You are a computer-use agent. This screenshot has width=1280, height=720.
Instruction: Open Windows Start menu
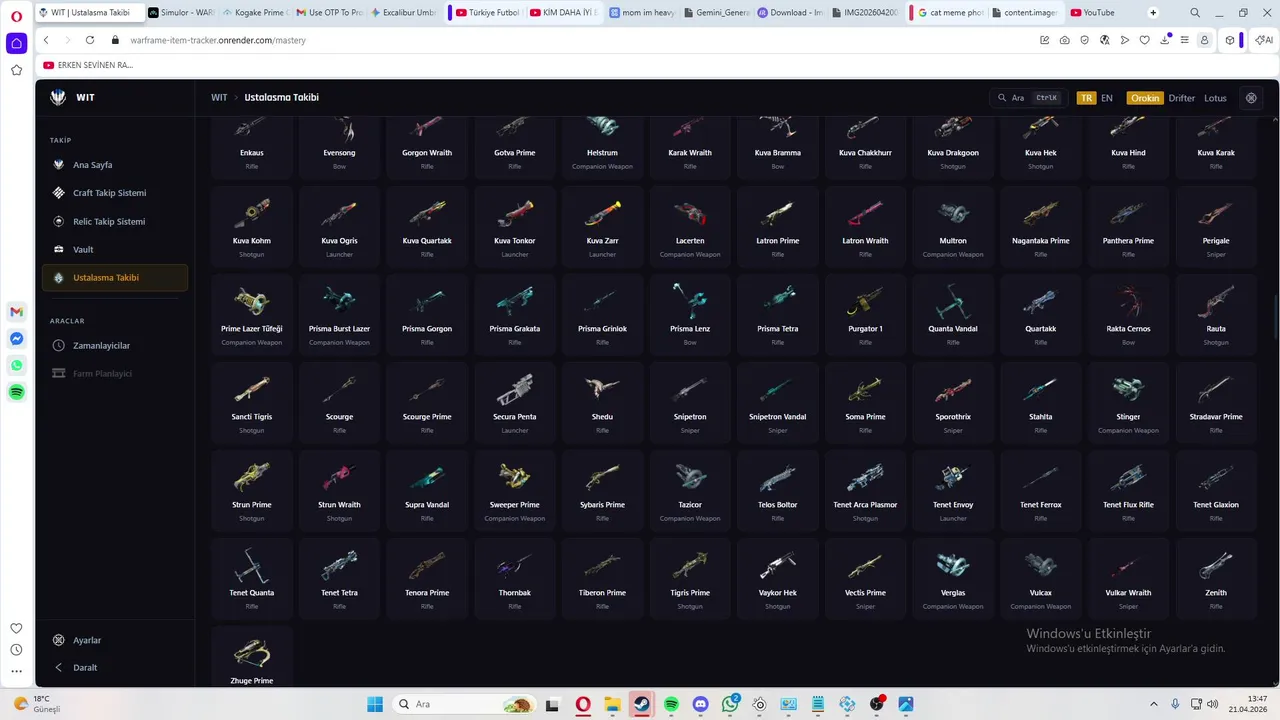point(375,704)
